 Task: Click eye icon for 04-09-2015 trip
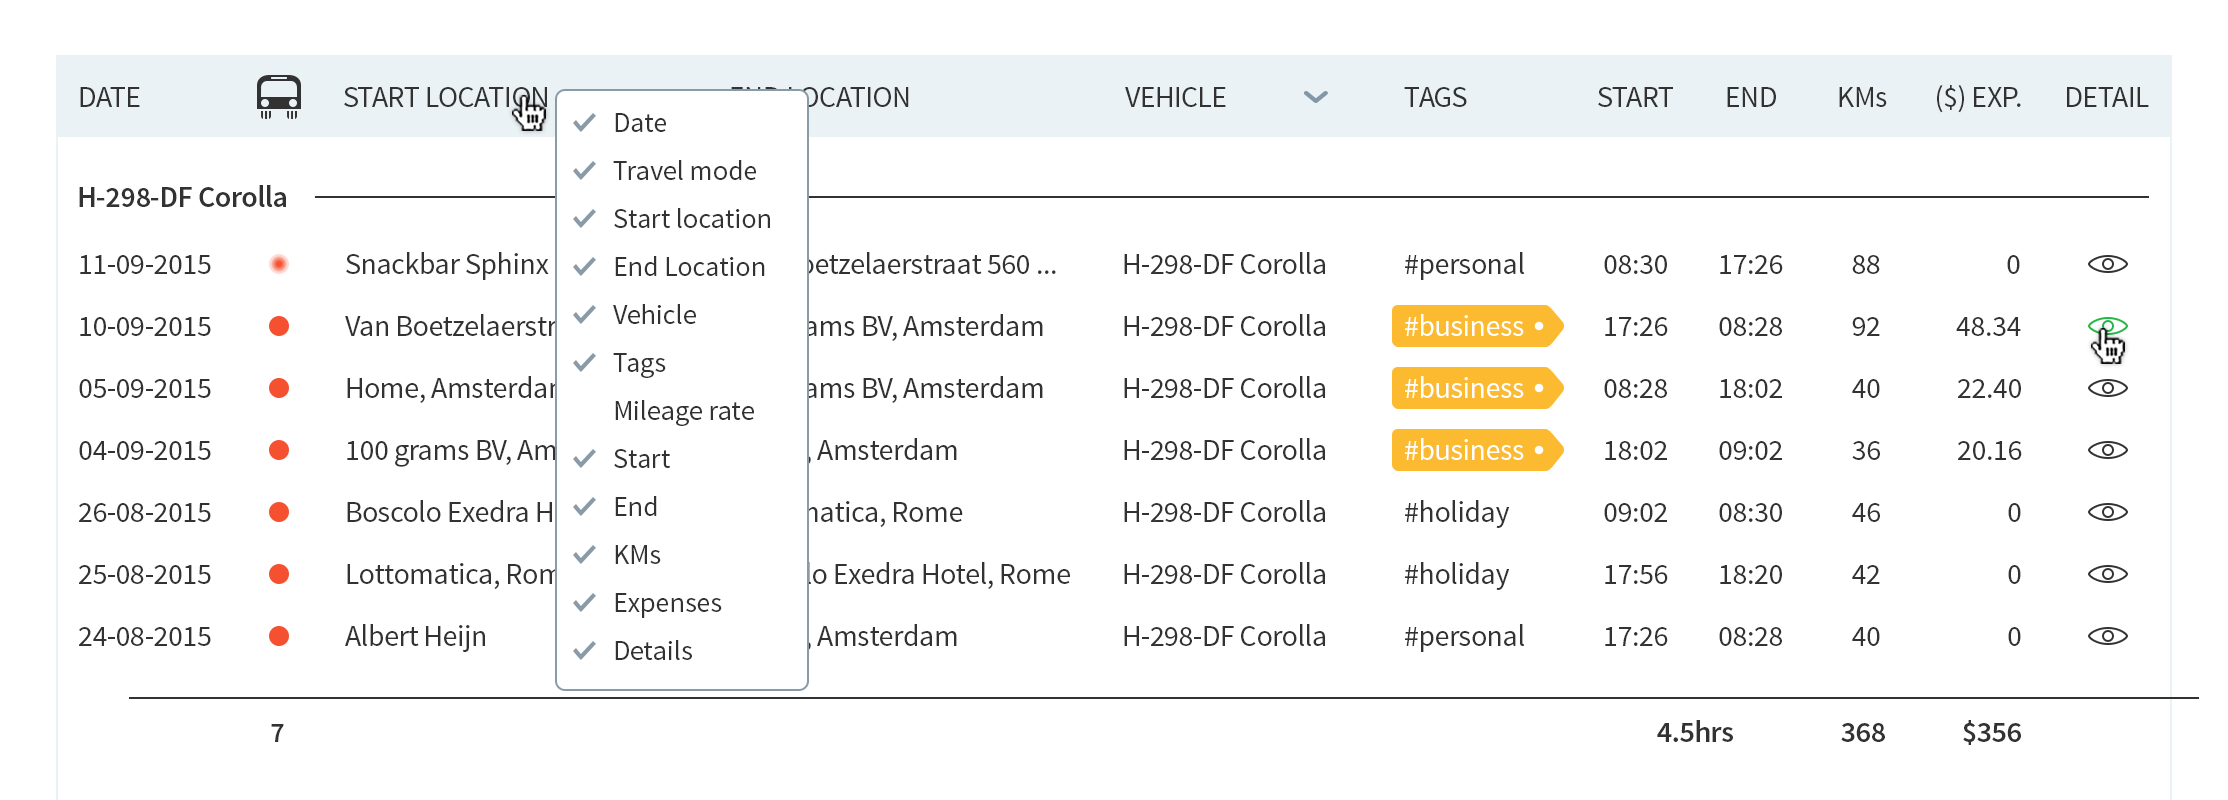tap(2107, 450)
